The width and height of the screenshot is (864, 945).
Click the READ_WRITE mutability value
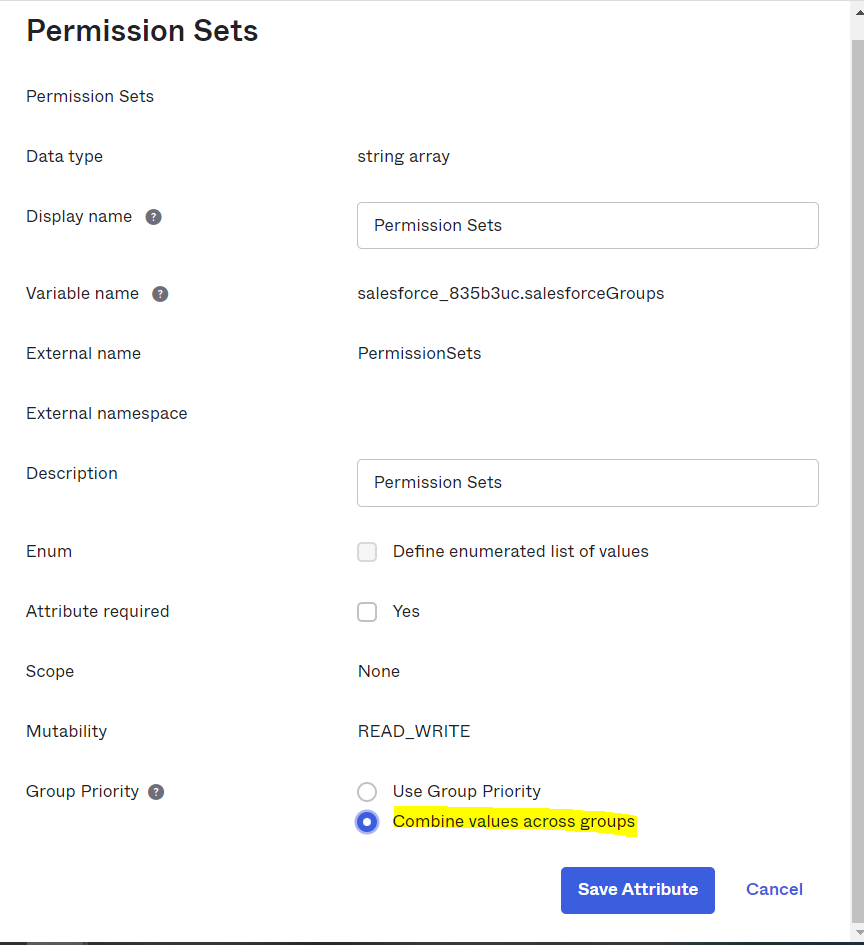click(x=413, y=732)
